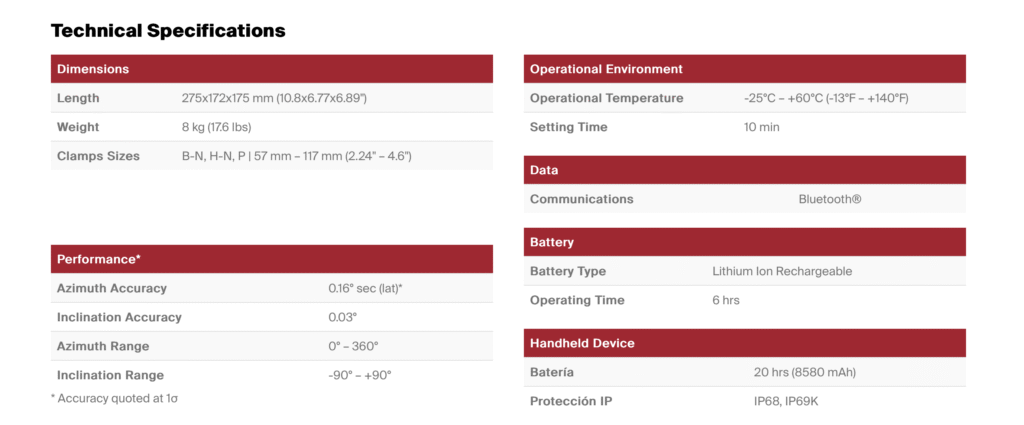The width and height of the screenshot is (1024, 425).
Task: Click the Setting Time value 10 min
Action: click(x=761, y=127)
